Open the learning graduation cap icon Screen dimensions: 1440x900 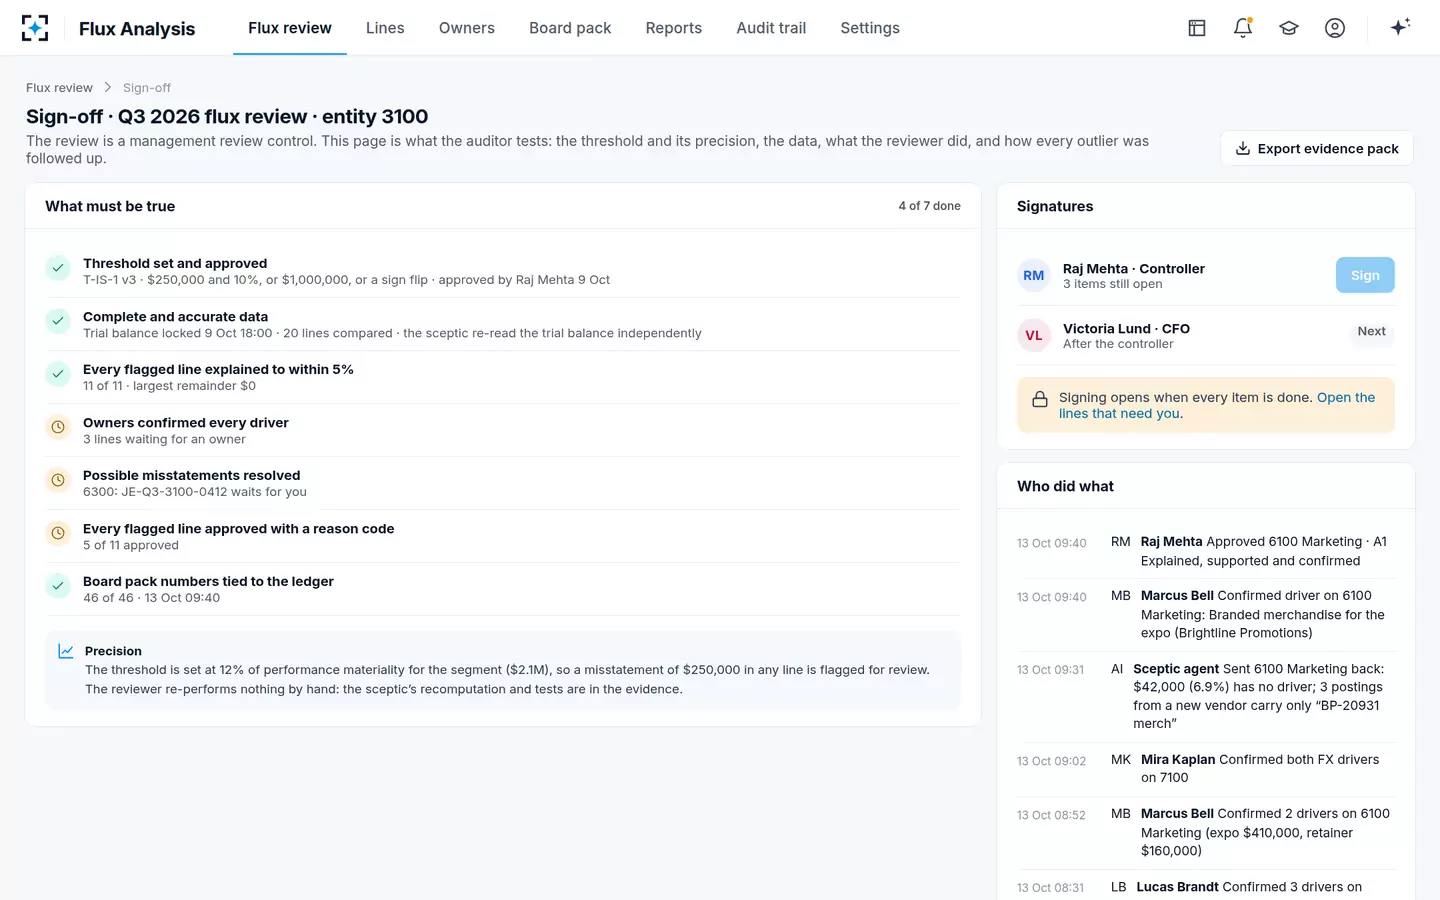tap(1289, 28)
